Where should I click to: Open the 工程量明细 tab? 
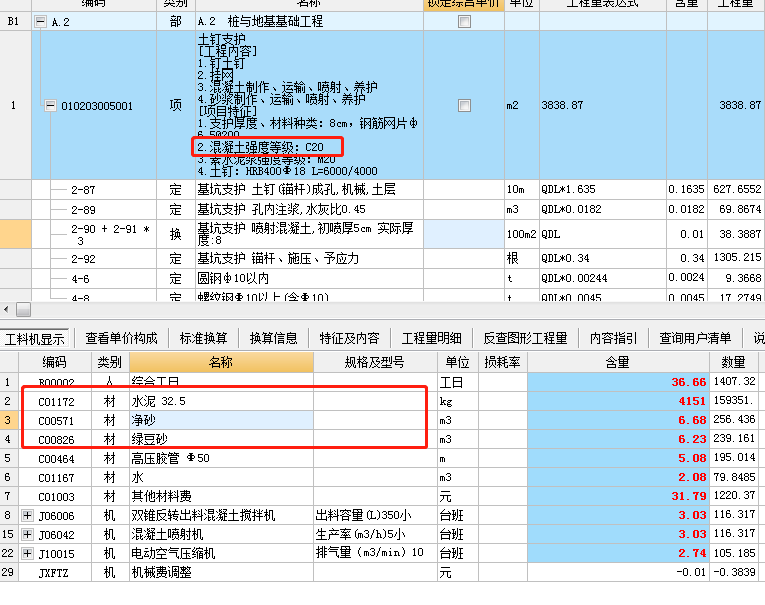[x=432, y=338]
